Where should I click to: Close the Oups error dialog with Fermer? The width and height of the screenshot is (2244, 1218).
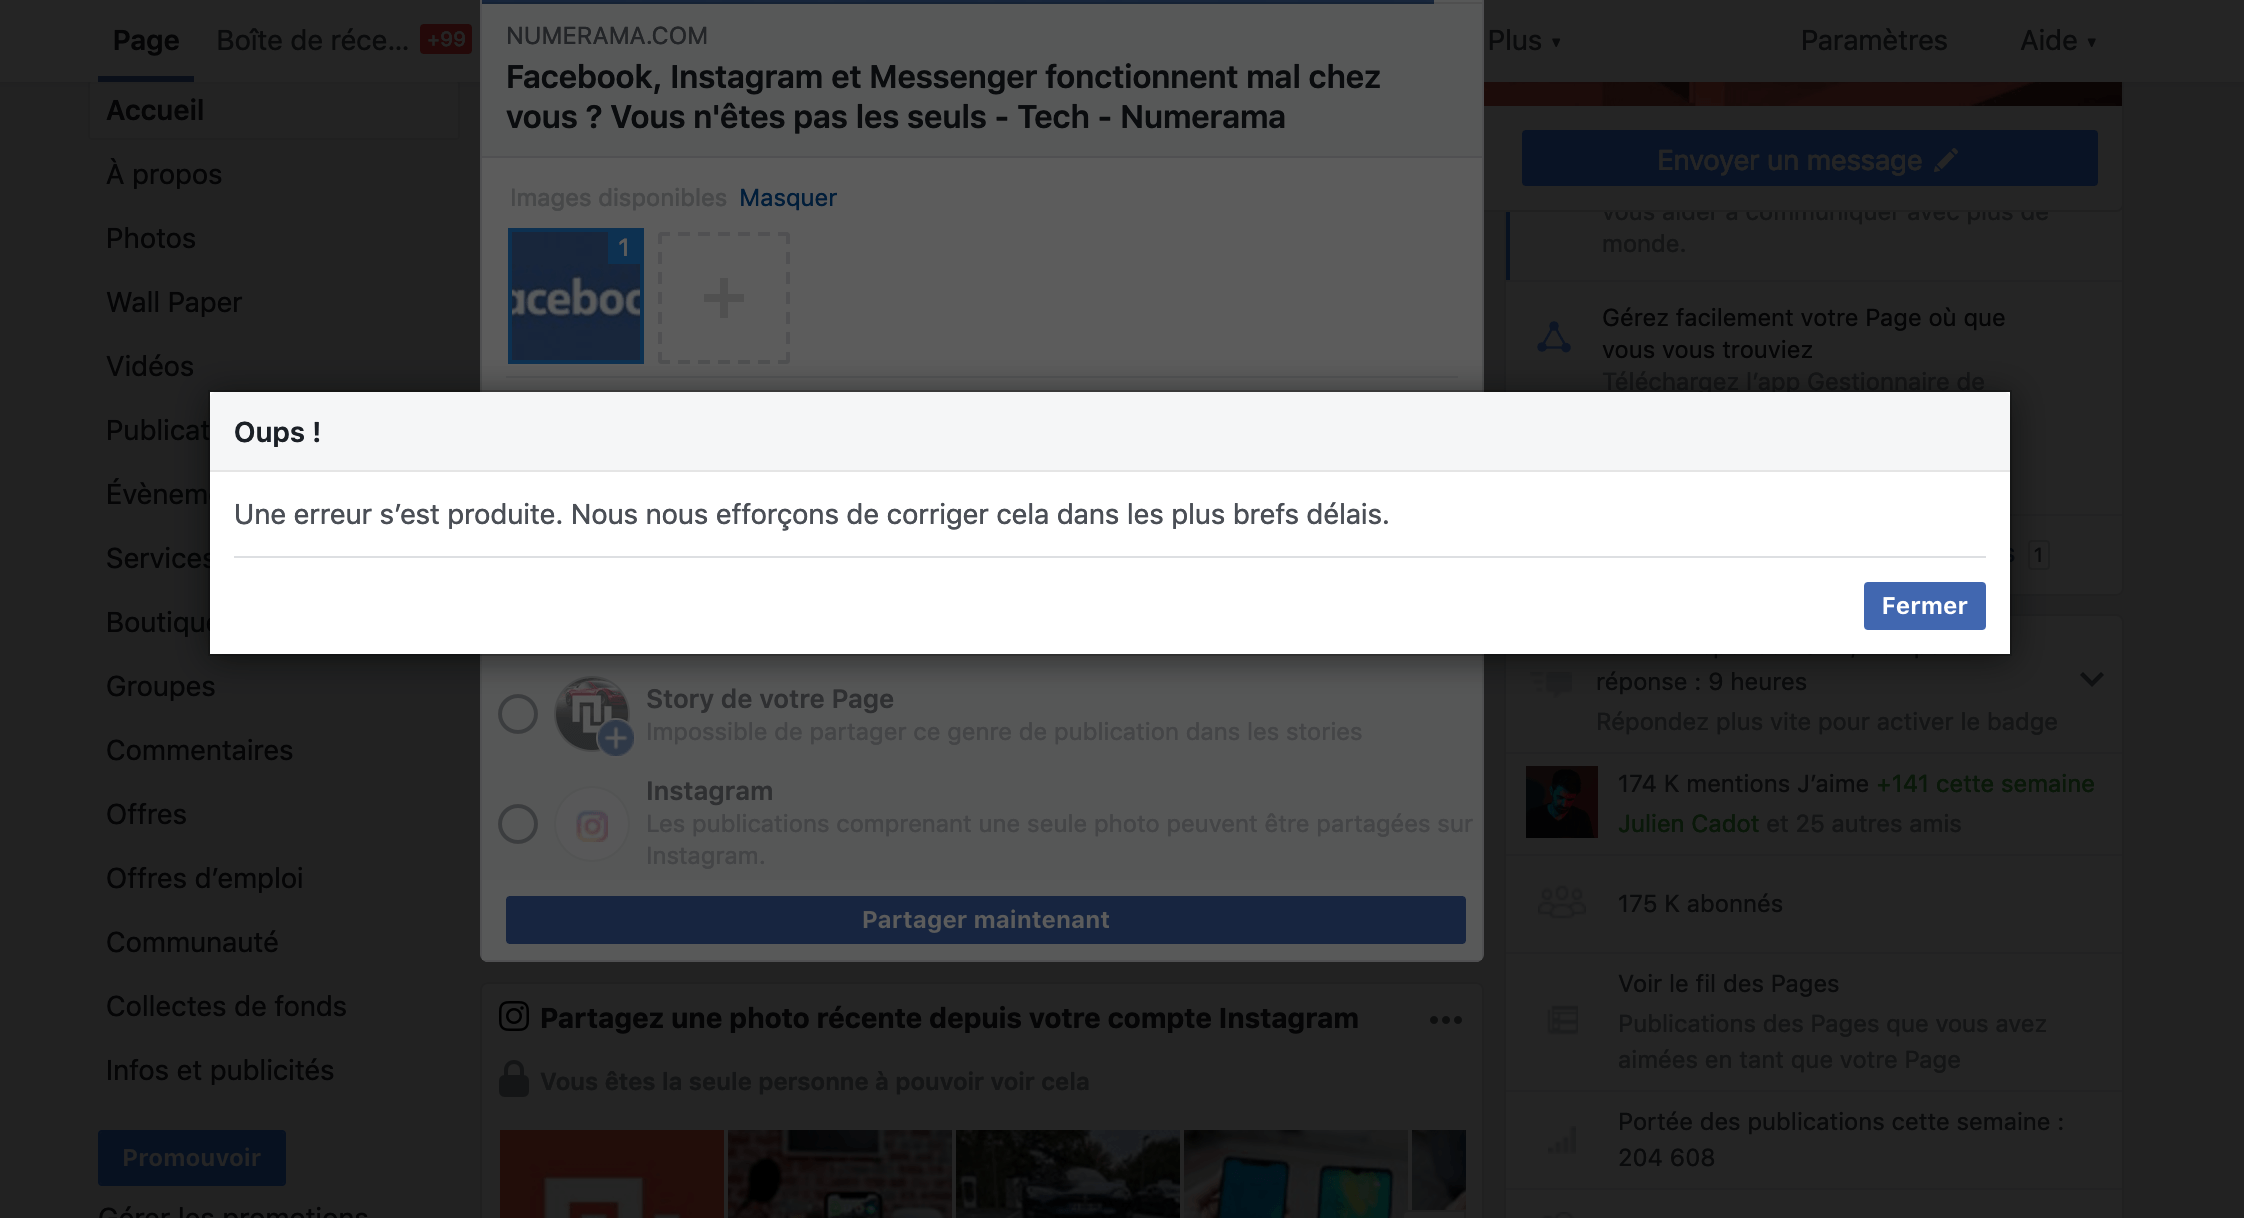coord(1924,606)
